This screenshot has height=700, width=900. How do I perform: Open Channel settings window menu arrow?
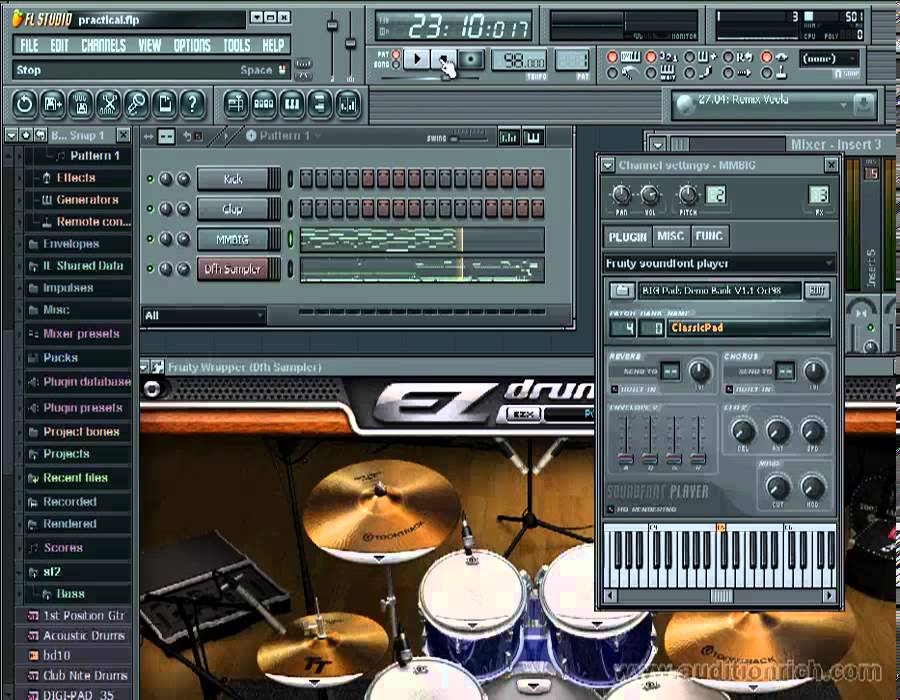pyautogui.click(x=607, y=166)
